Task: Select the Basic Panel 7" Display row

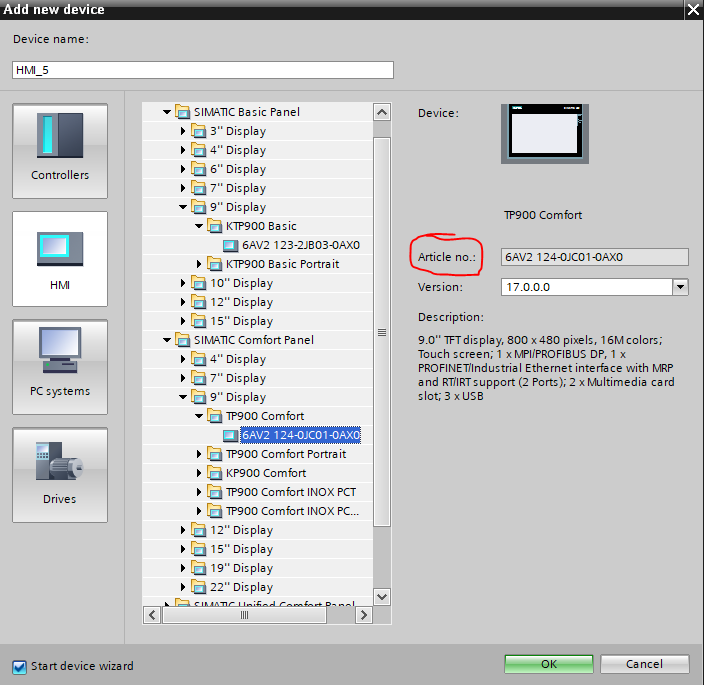Action: 258,188
